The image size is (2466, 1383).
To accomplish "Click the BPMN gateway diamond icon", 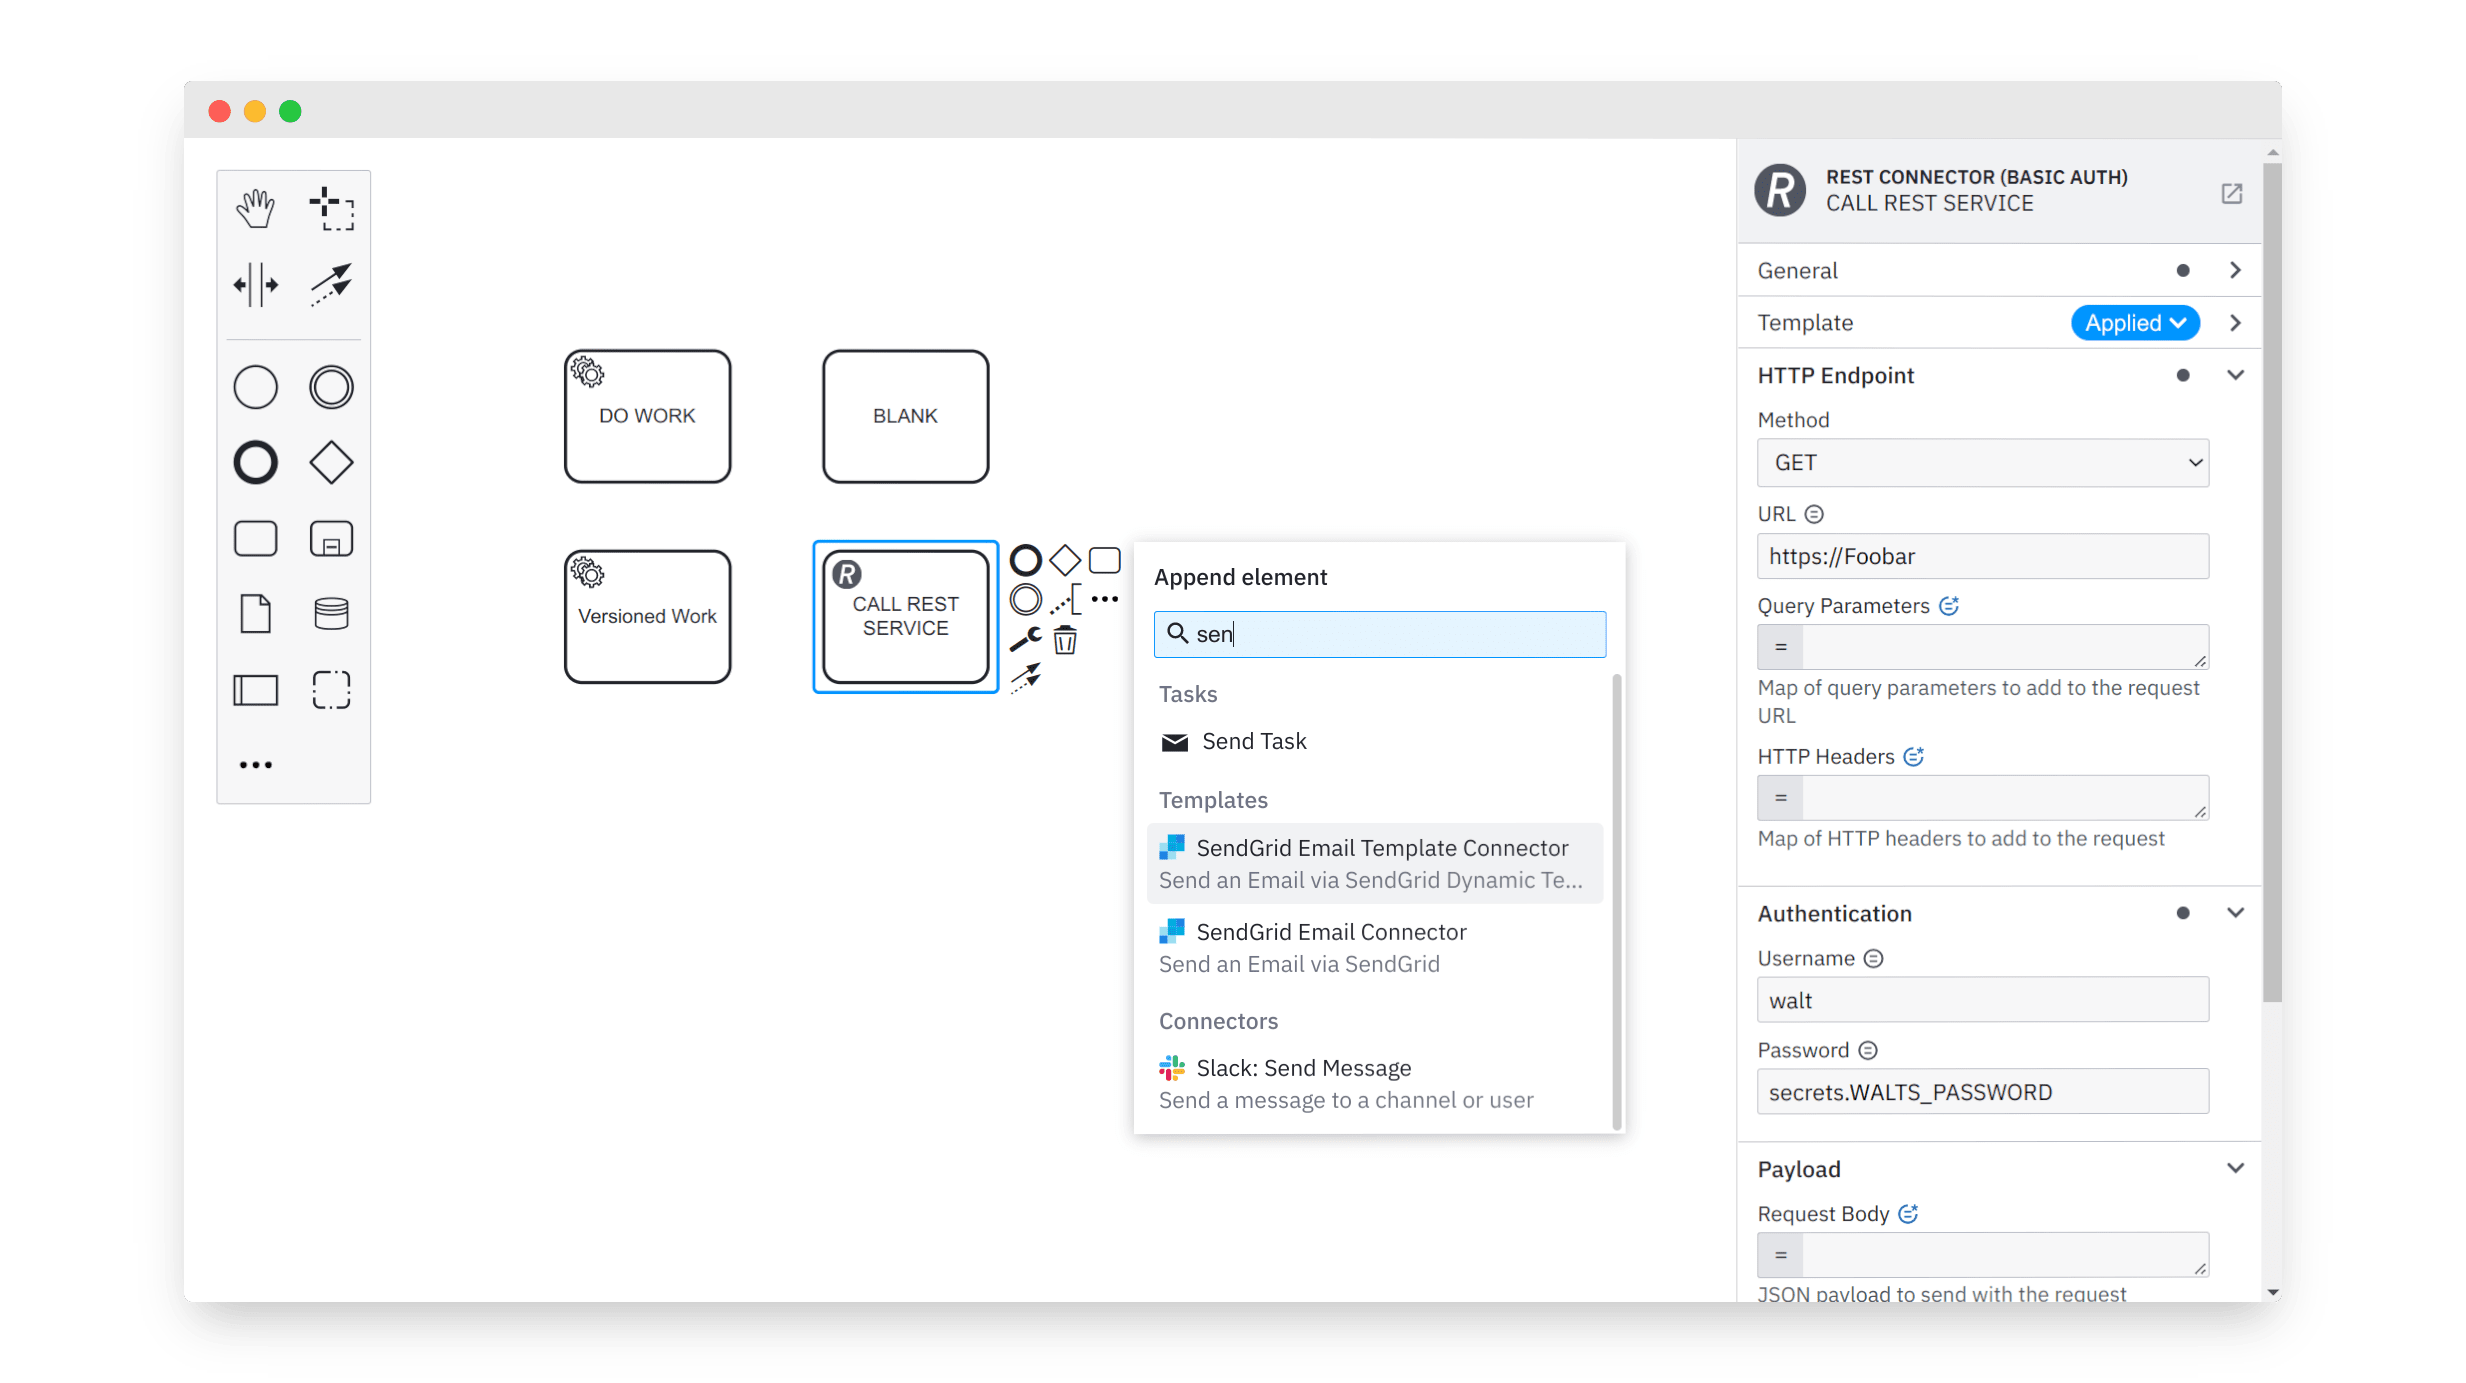I will click(332, 460).
